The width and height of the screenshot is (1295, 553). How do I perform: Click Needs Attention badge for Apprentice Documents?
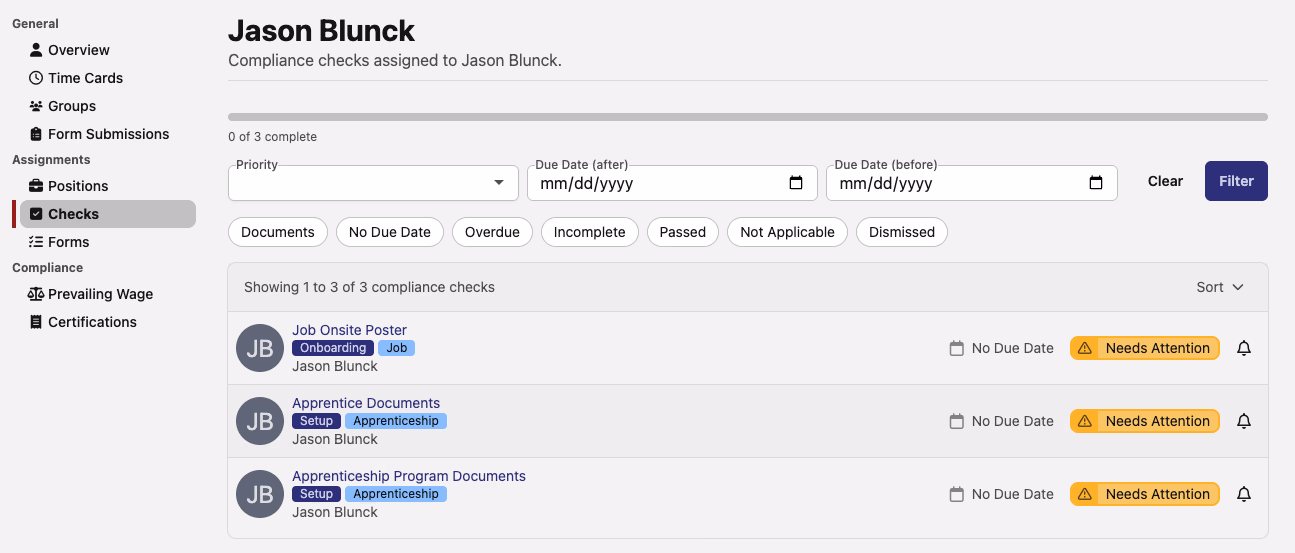[x=1145, y=421]
